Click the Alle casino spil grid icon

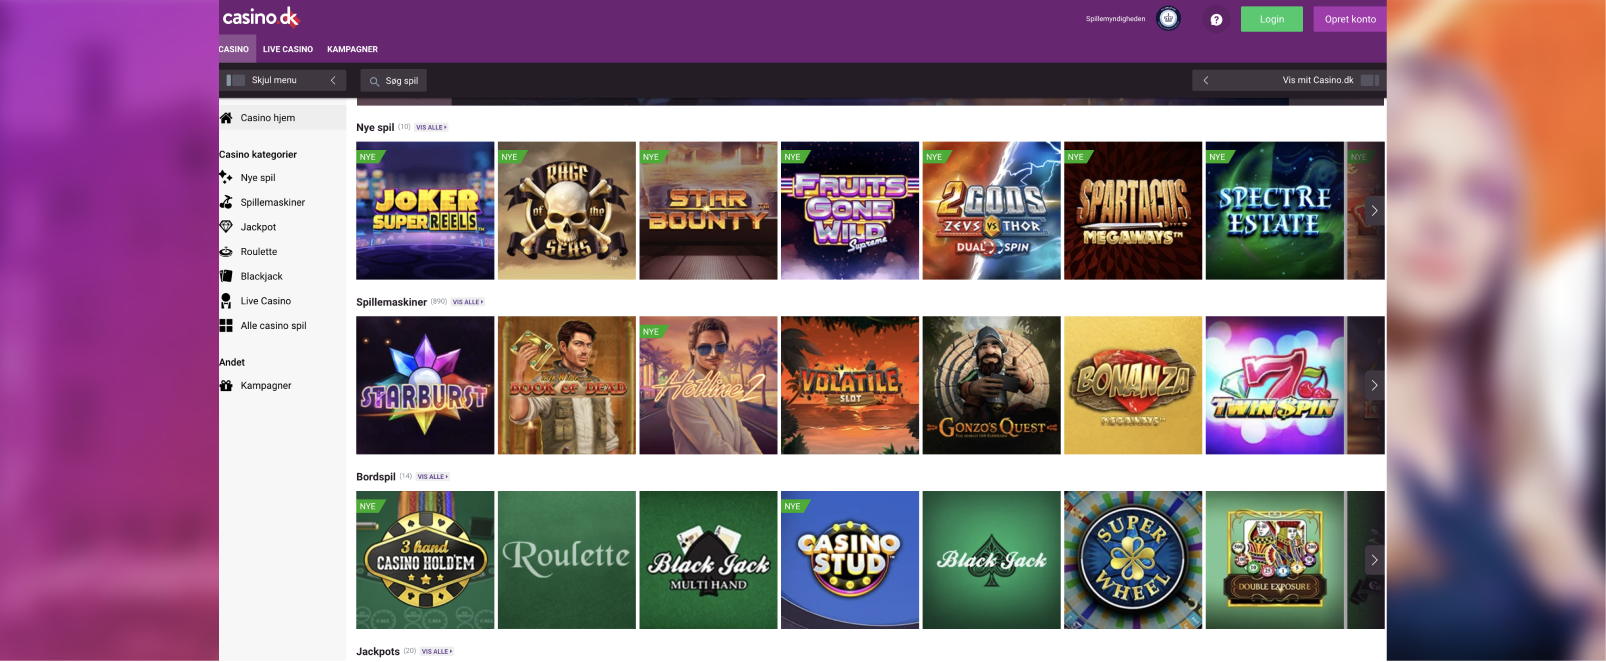[226, 326]
